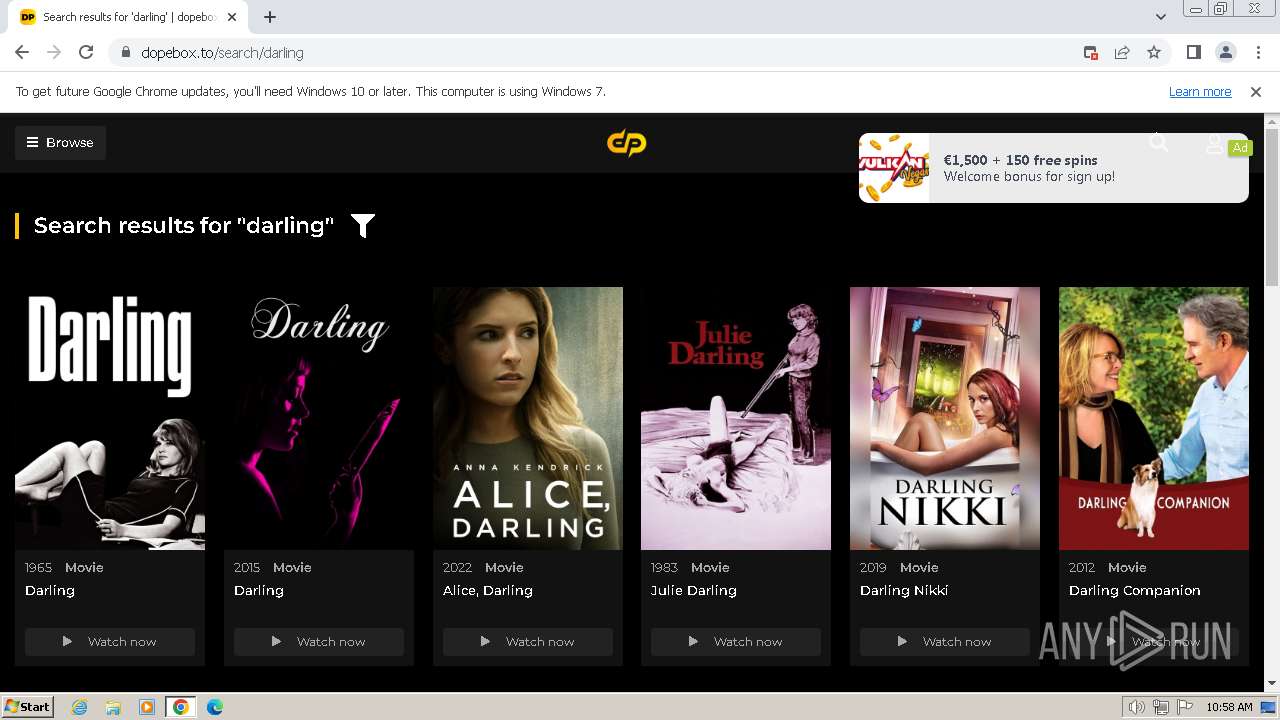Open the Chrome three-dot menu
The image size is (1280, 720).
tap(1258, 52)
